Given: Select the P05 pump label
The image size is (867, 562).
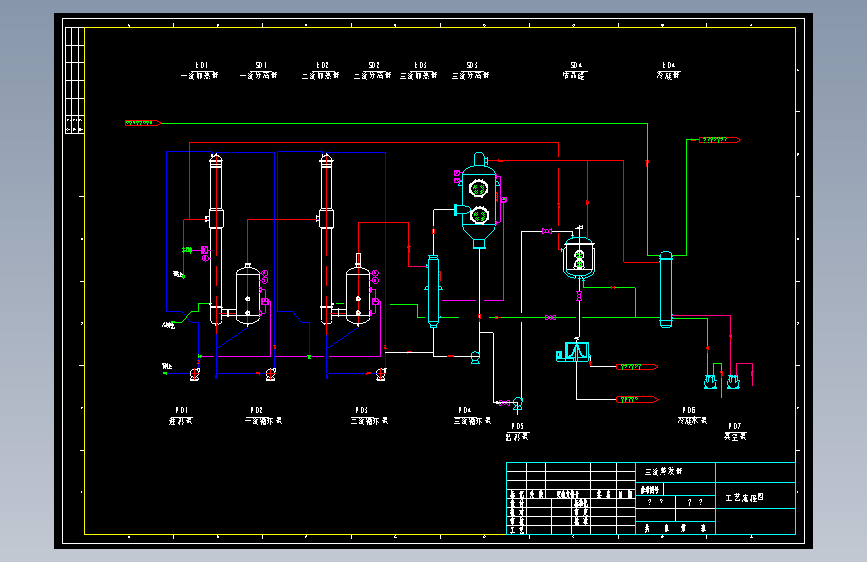Looking at the screenshot, I should (x=517, y=431).
